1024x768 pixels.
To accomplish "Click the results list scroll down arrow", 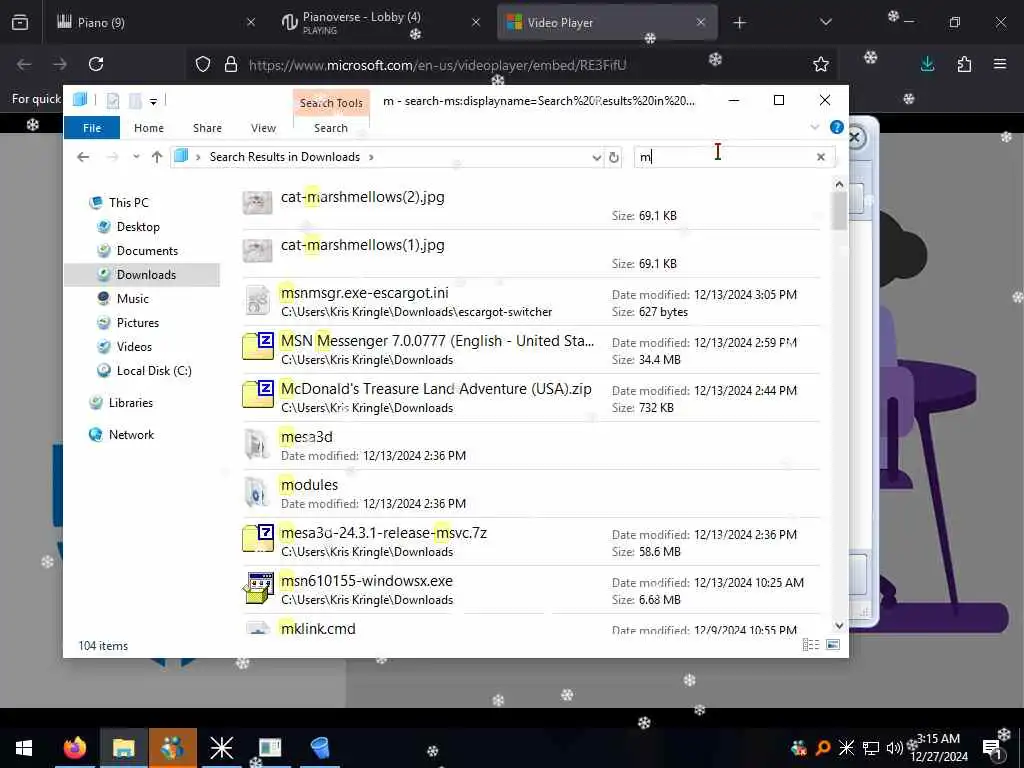I will point(839,626).
